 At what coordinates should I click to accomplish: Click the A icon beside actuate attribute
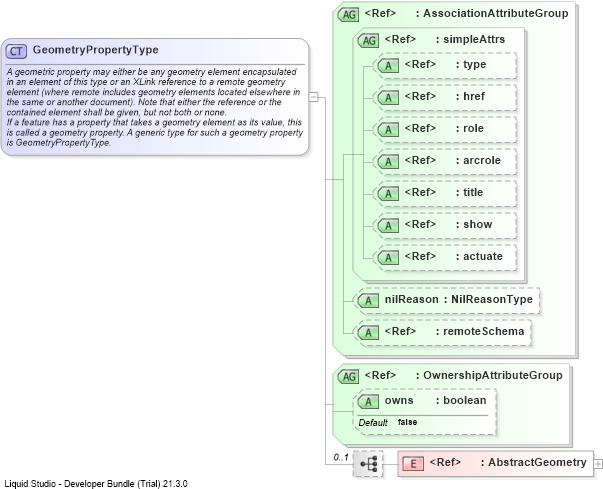[x=388, y=257]
